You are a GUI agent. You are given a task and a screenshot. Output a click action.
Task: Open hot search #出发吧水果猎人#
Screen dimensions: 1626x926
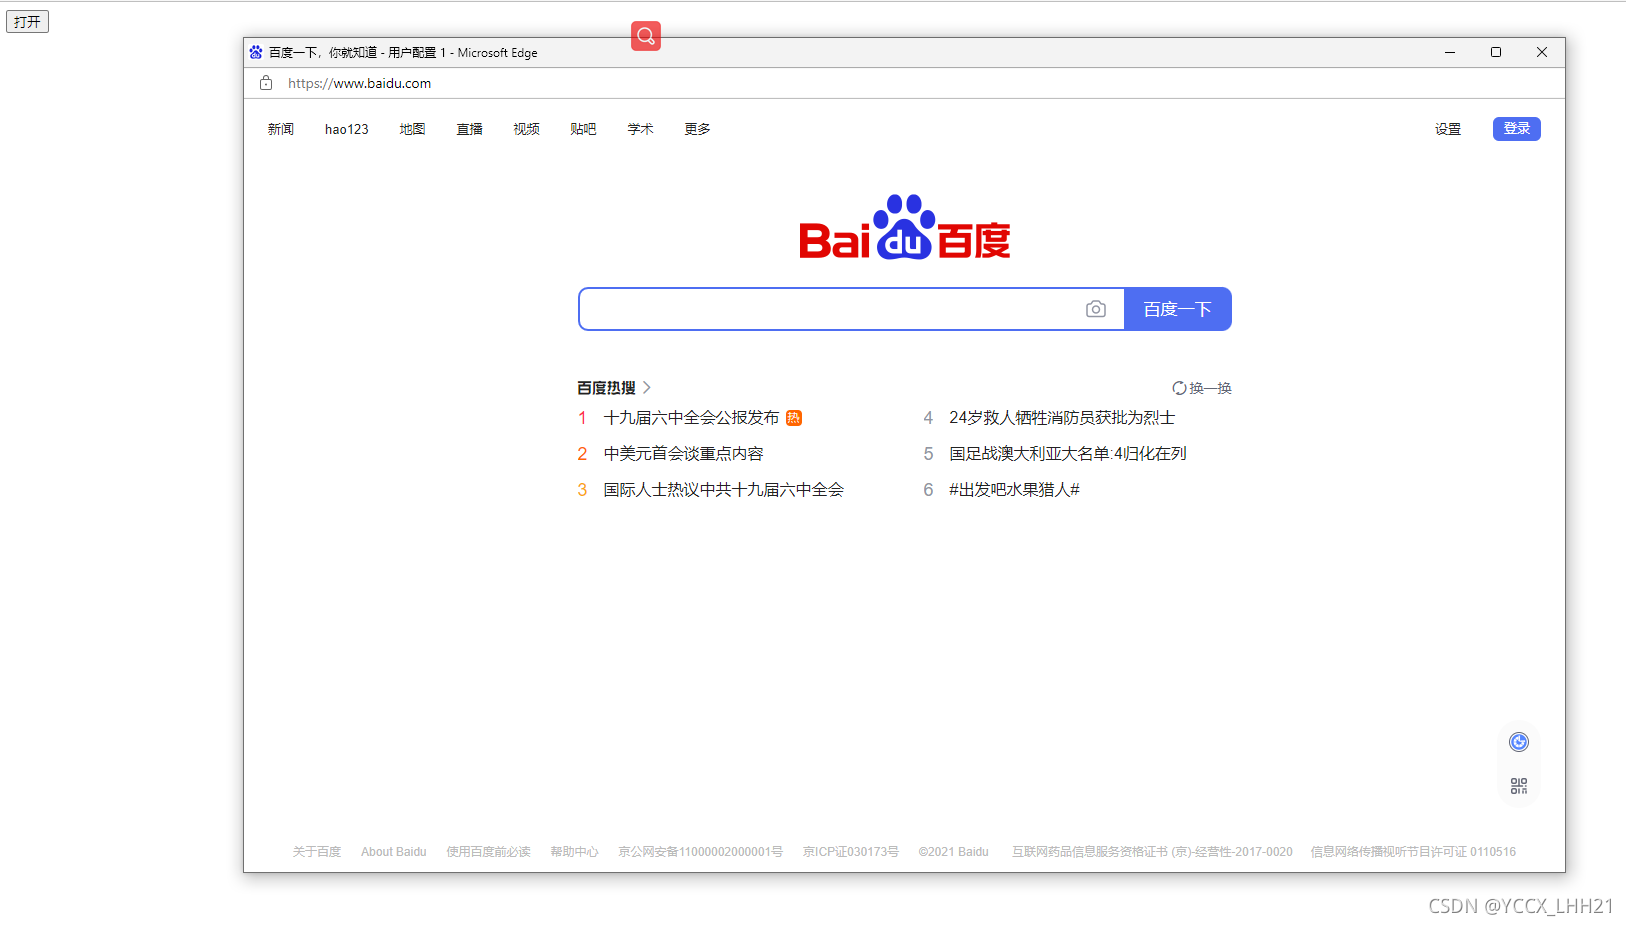pos(1014,490)
